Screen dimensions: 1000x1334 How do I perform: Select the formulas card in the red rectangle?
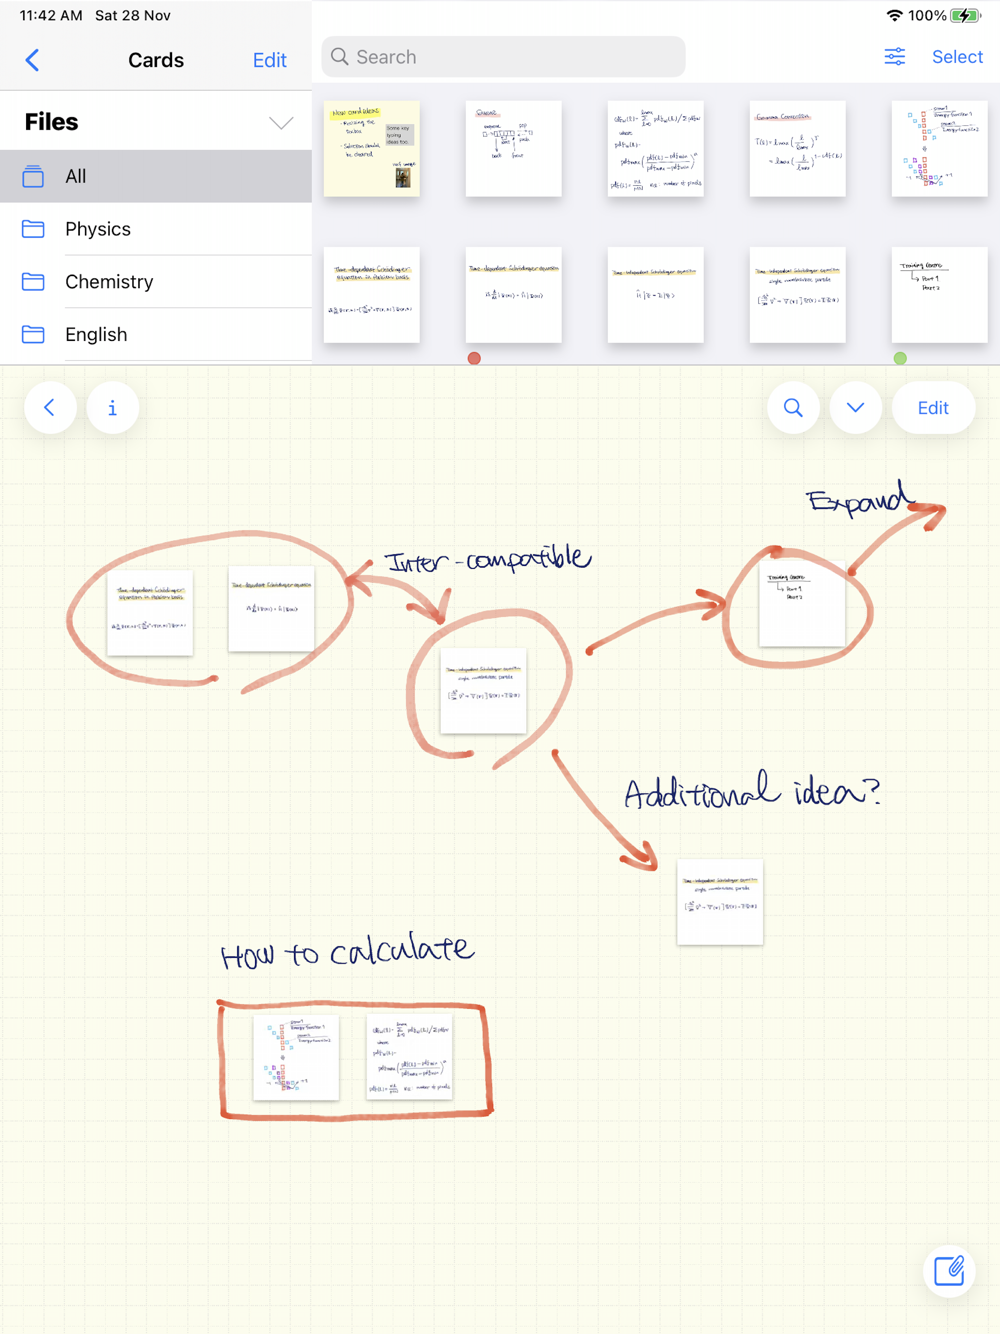click(x=410, y=1056)
